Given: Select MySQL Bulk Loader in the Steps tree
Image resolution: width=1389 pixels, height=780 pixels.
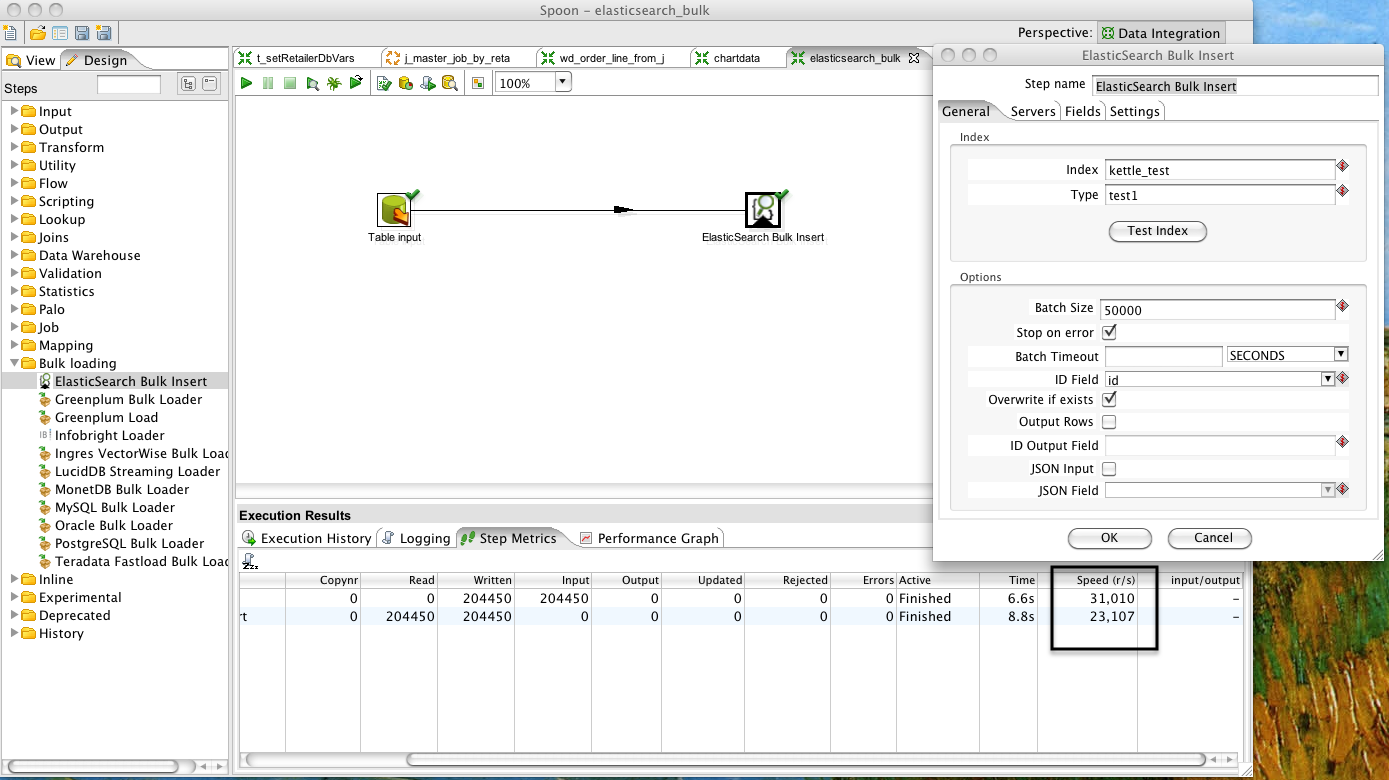Looking at the screenshot, I should (x=113, y=507).
